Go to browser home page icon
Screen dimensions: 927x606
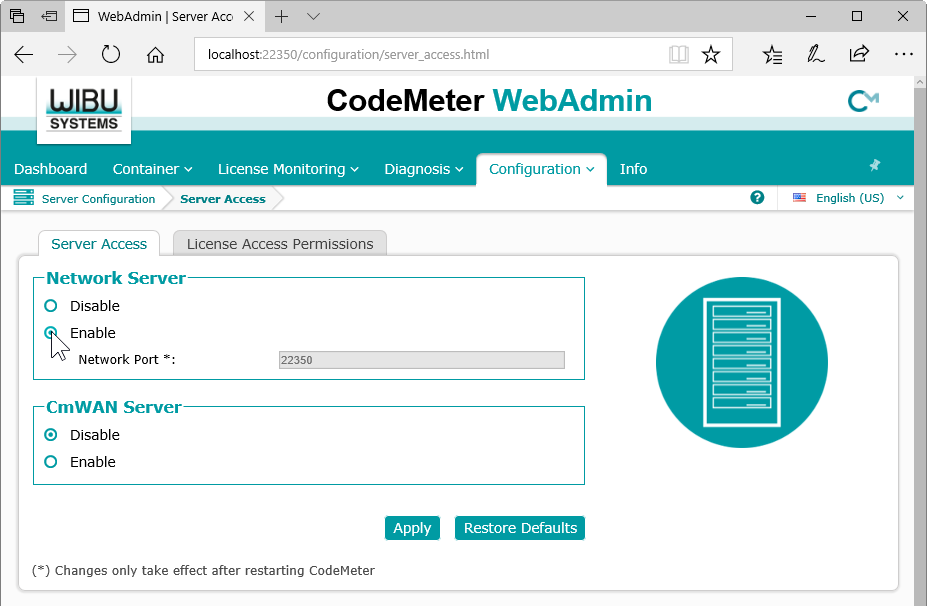[x=155, y=55]
